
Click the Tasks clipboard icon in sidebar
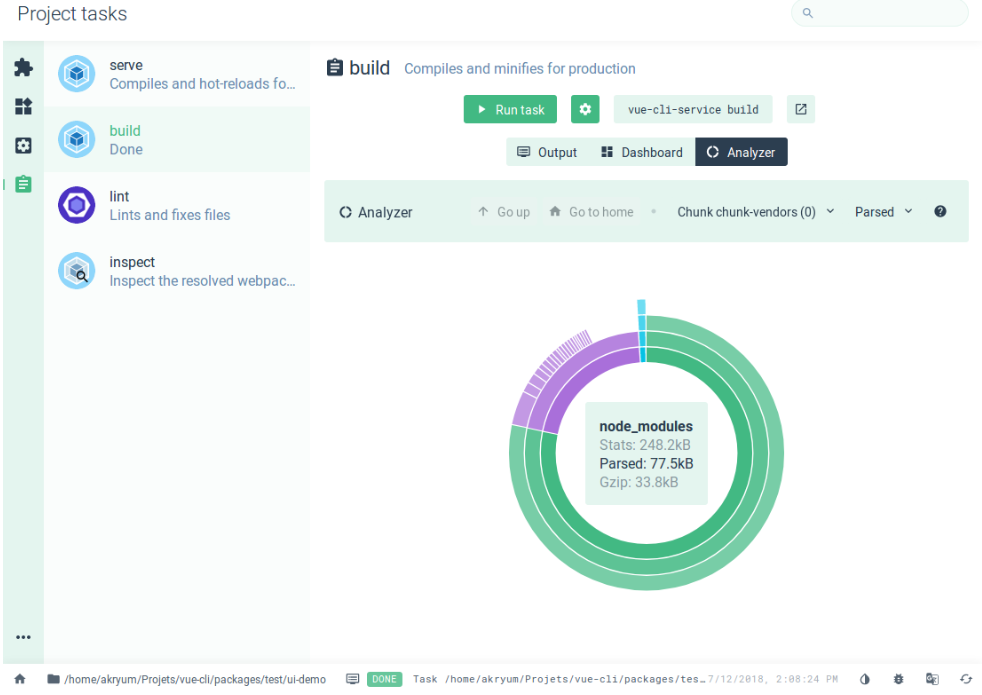[x=23, y=185]
